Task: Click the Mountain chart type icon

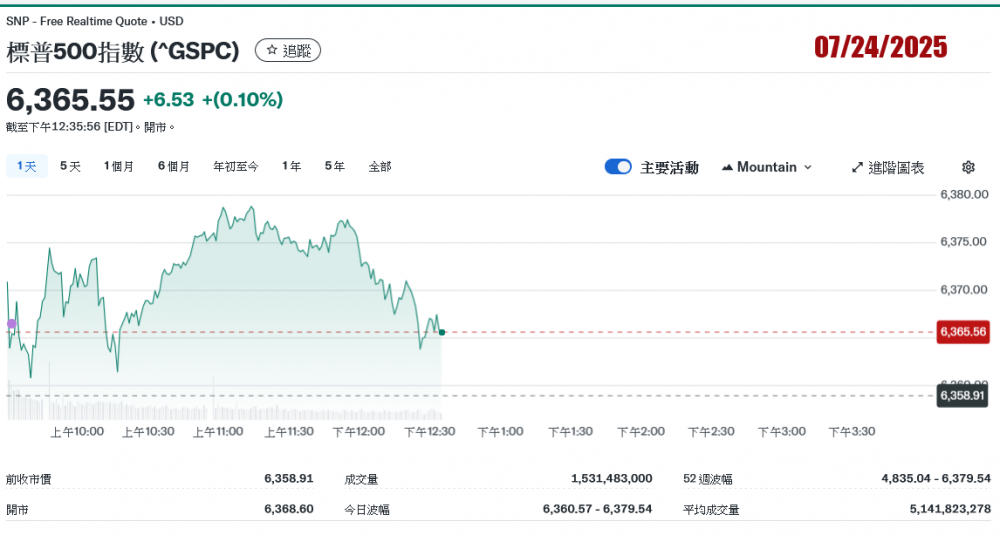Action: point(727,167)
